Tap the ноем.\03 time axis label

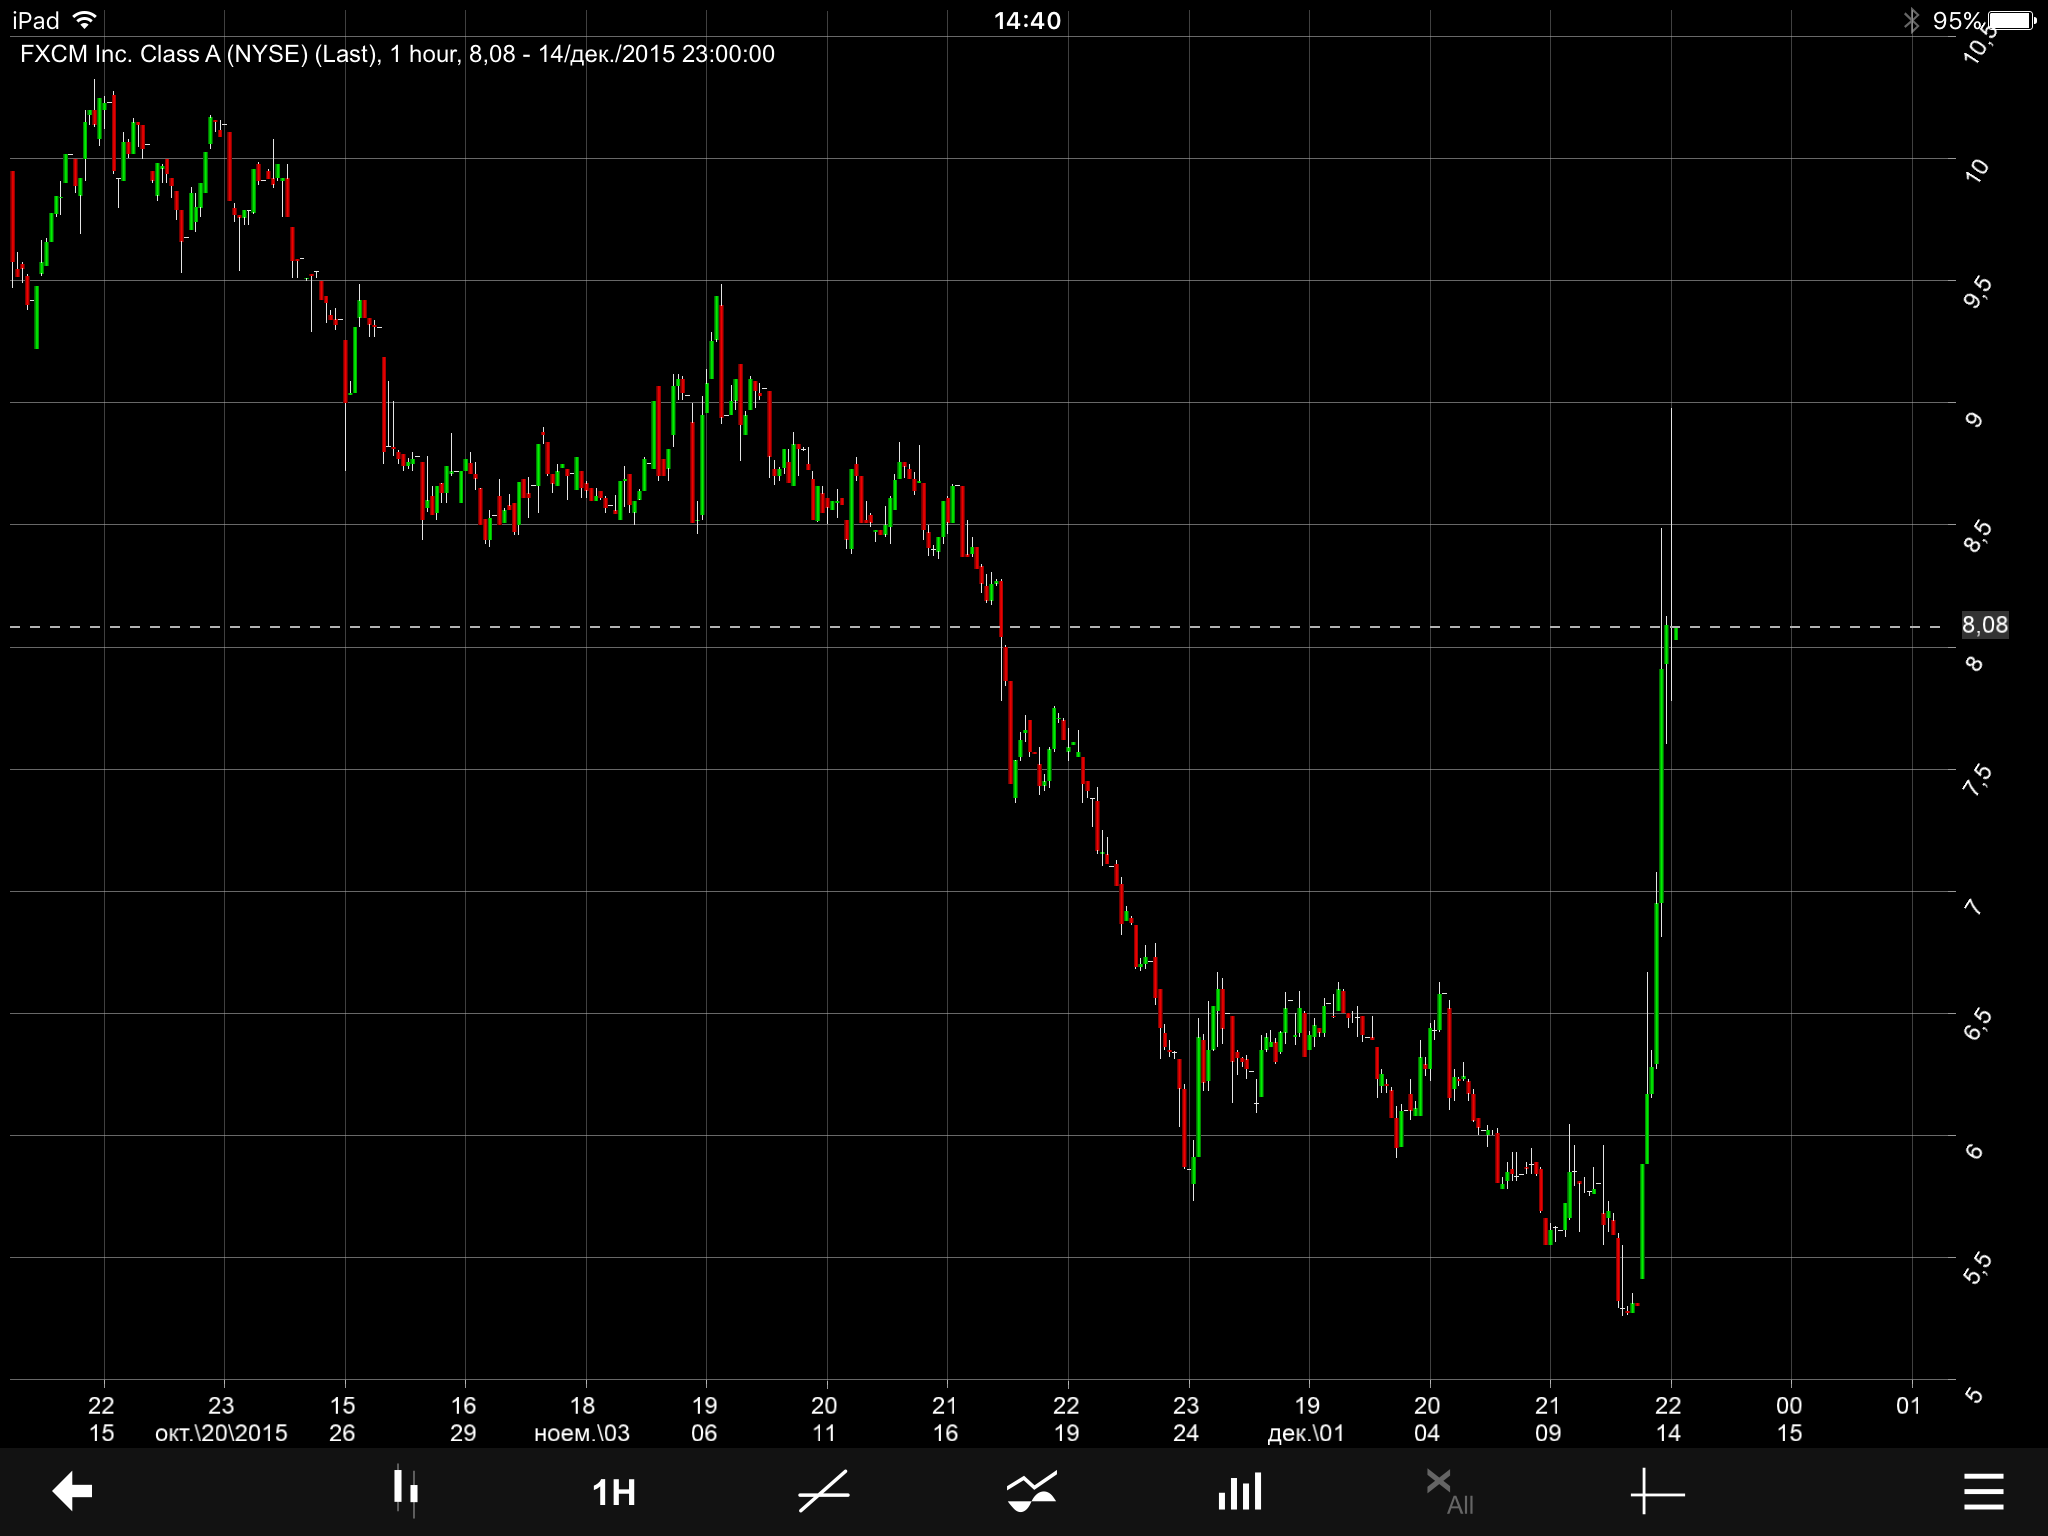582,1432
